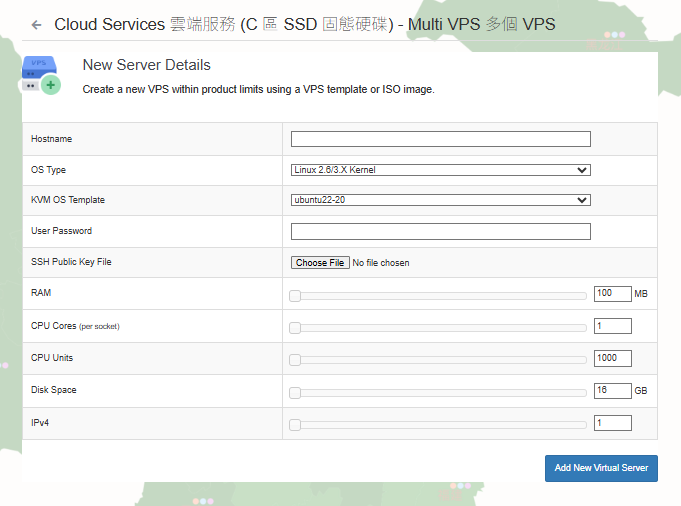Click the RAM value box showing 100
The image size is (681, 506).
click(612, 294)
